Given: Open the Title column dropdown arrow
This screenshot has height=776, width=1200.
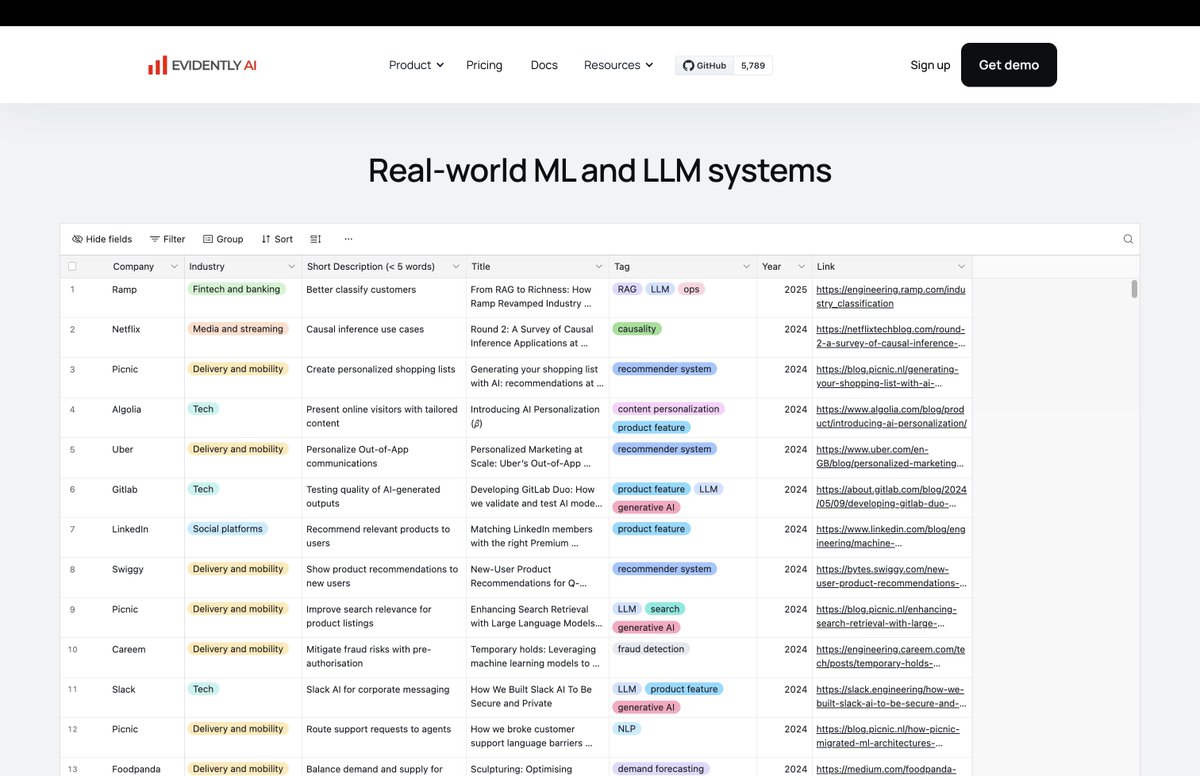Looking at the screenshot, I should point(599,267).
